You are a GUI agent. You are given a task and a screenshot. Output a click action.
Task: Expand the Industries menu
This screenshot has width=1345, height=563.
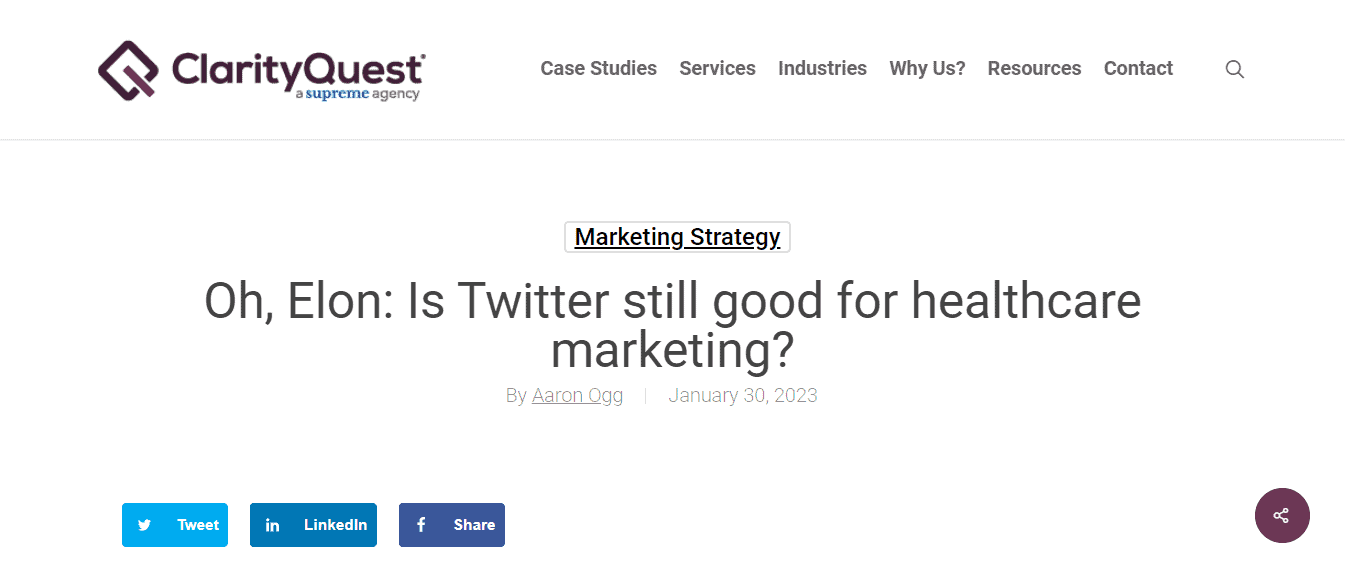pos(822,69)
